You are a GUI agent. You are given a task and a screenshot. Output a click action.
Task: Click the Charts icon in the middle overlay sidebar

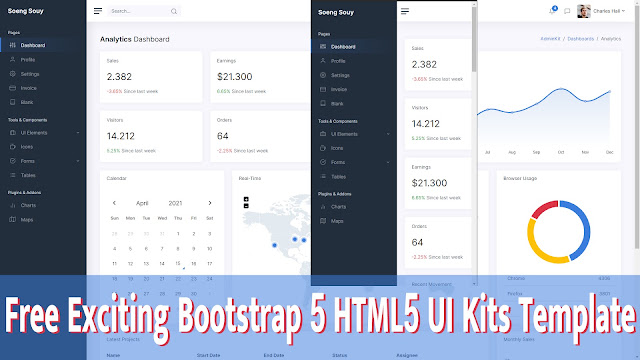[323, 207]
